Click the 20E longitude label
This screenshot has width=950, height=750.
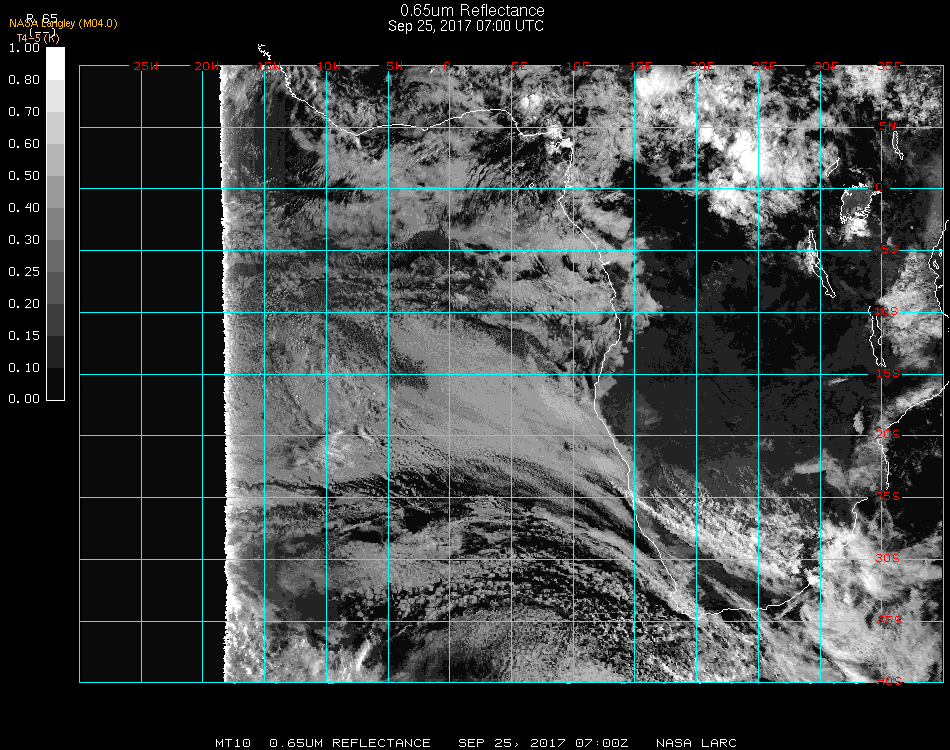702,66
